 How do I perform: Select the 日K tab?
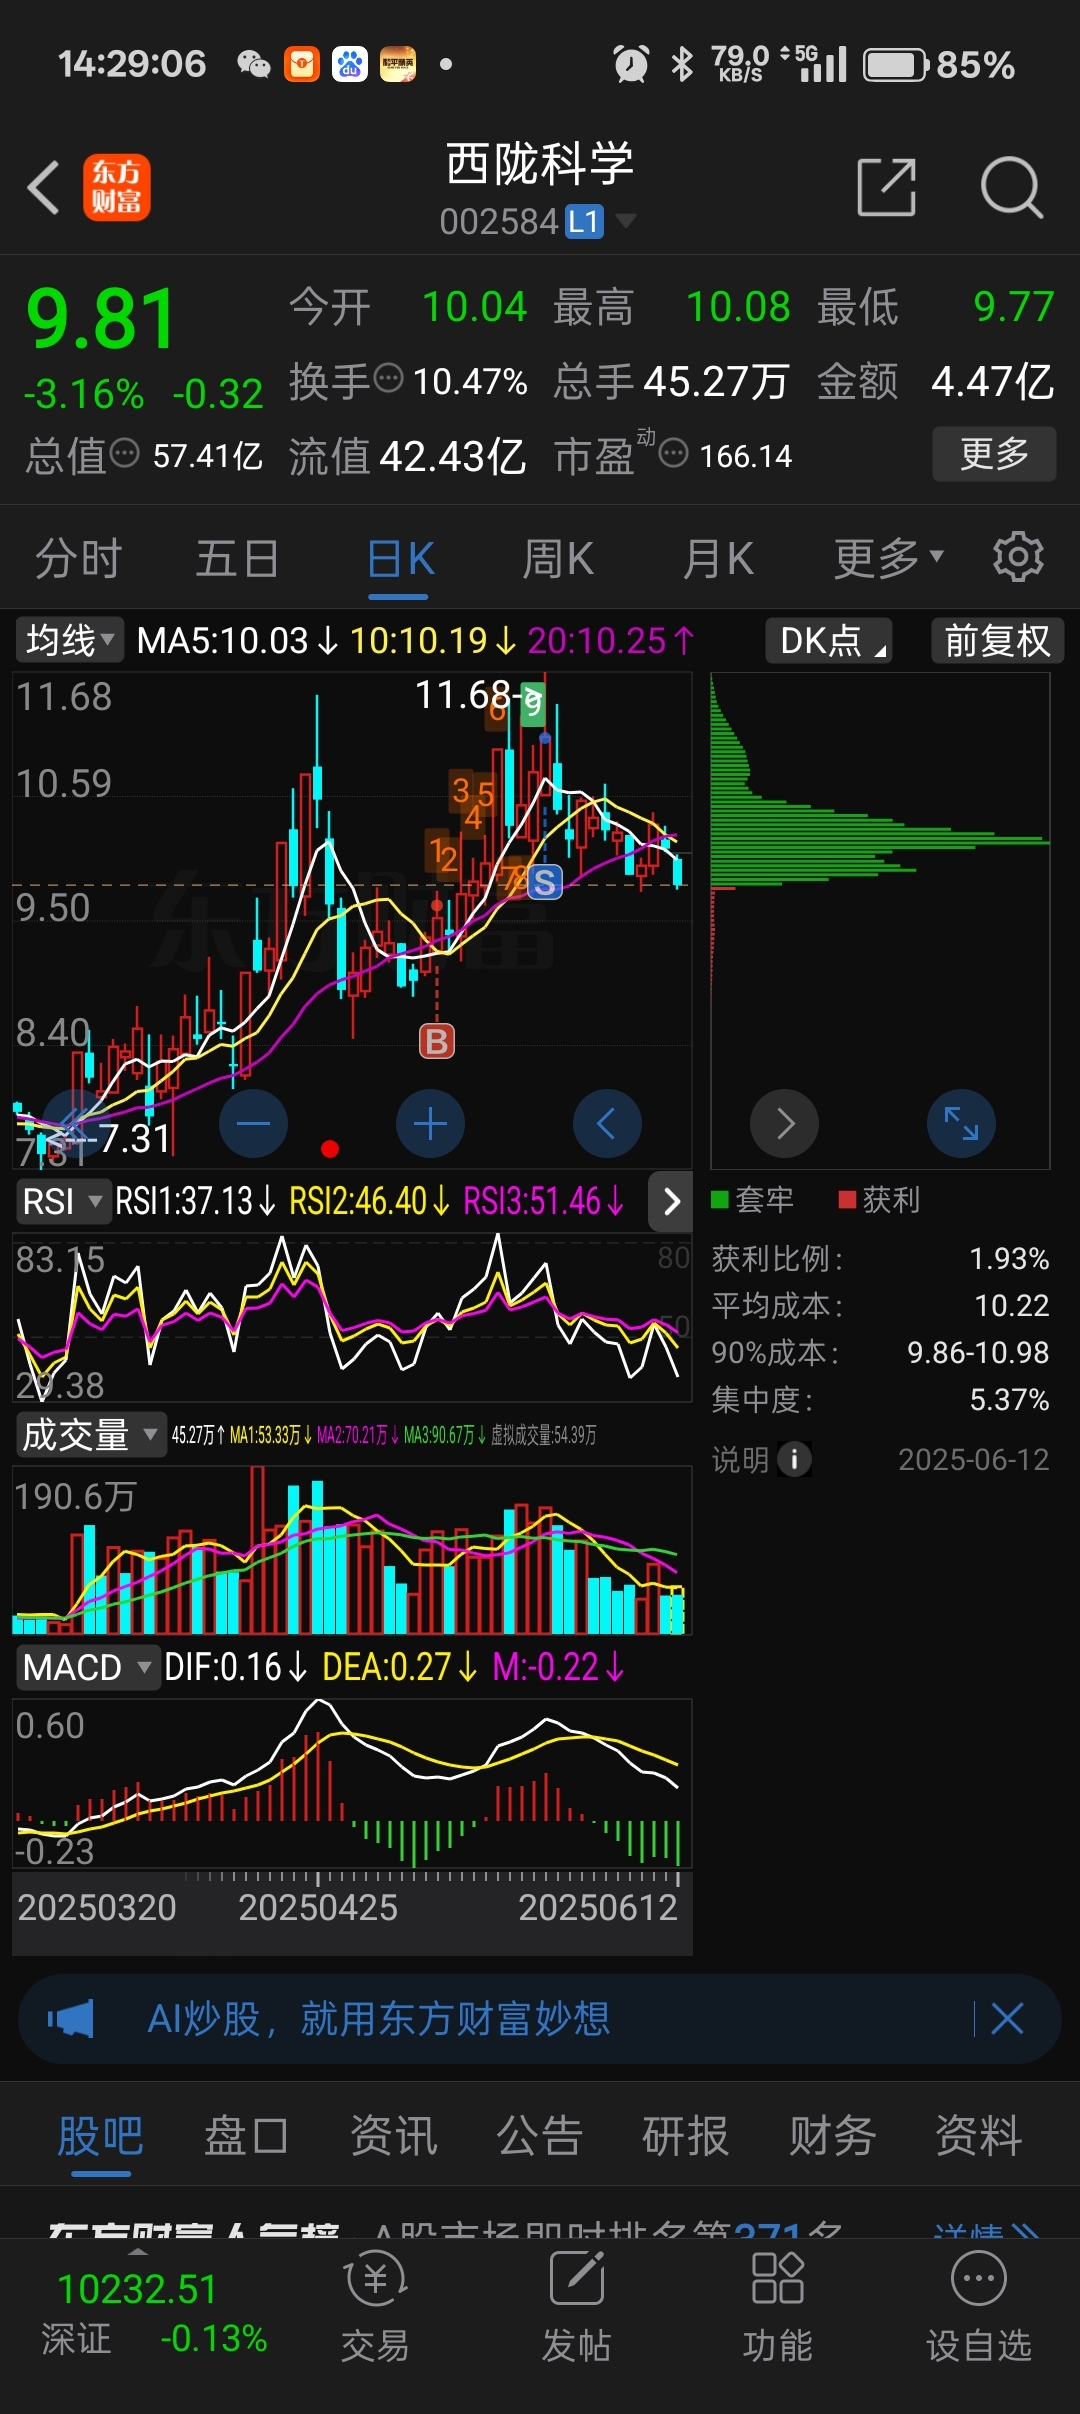[399, 558]
